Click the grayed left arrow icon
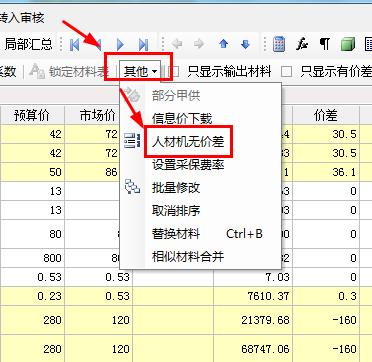The image size is (372, 362). [177, 44]
